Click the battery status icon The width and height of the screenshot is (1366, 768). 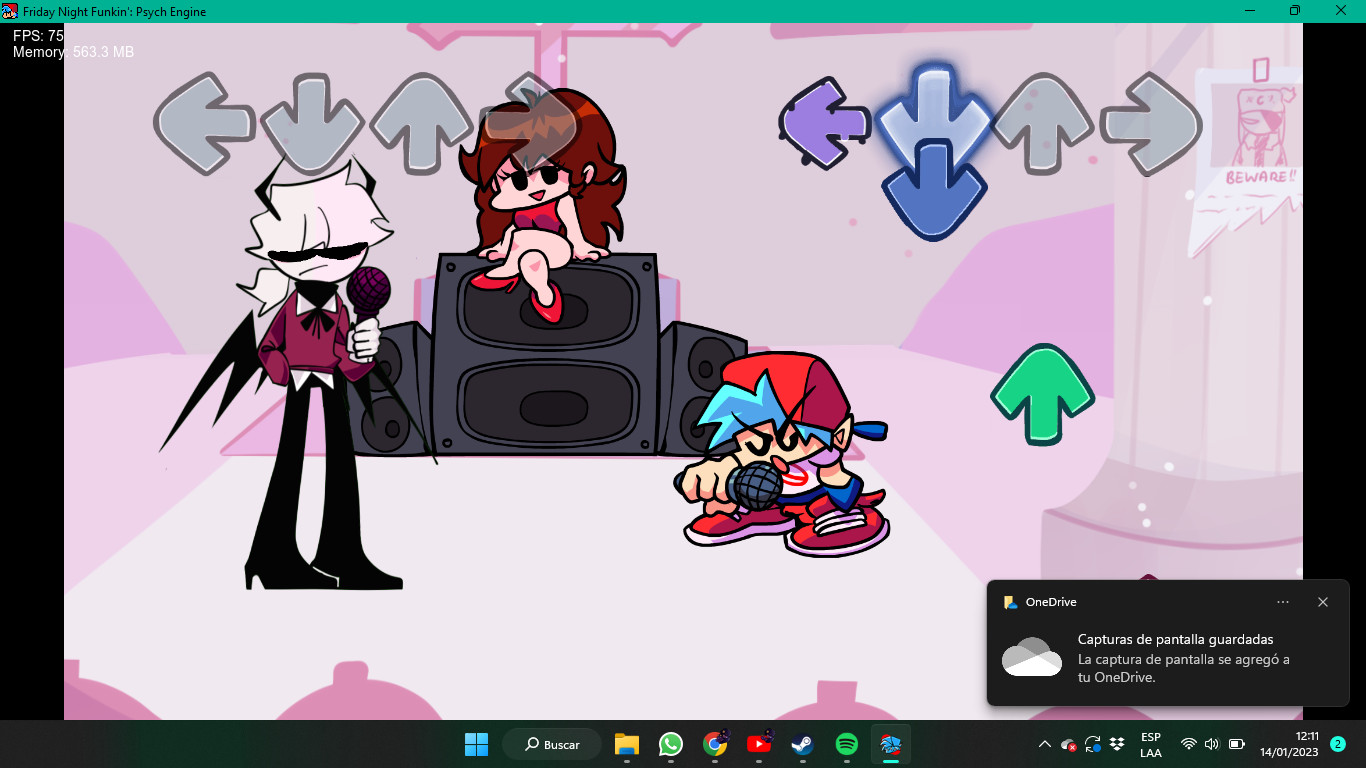coord(1236,744)
